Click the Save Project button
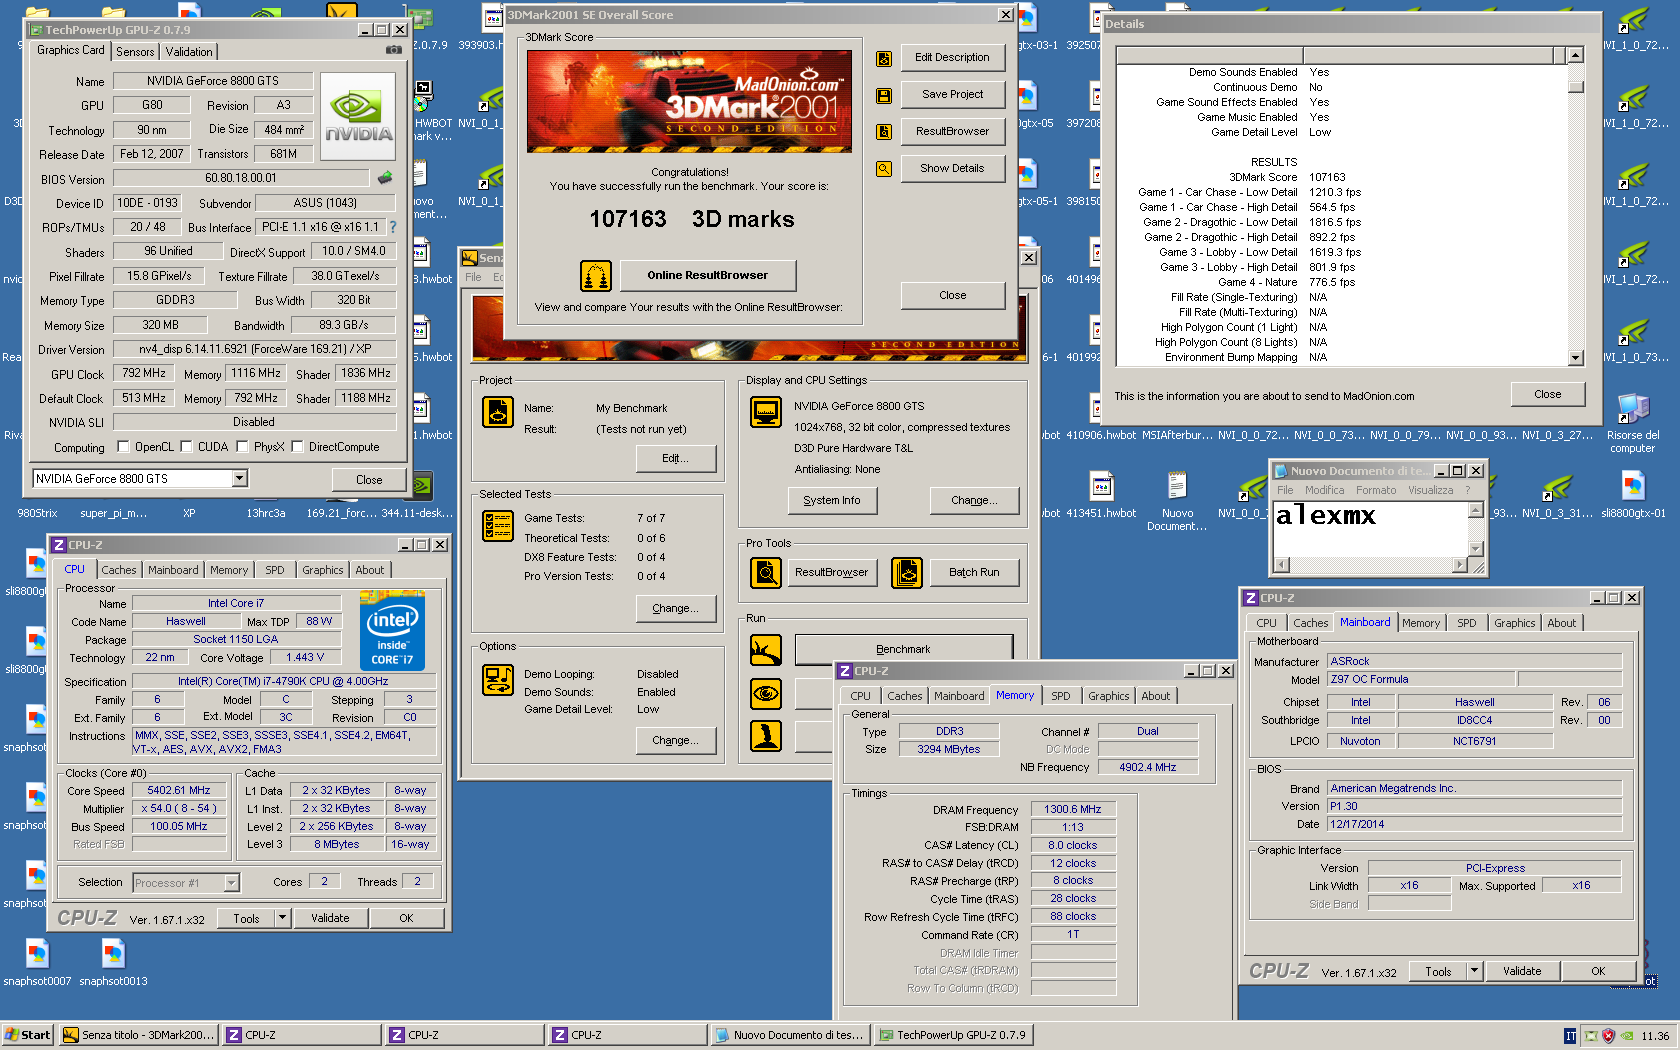The image size is (1680, 1050). (952, 95)
